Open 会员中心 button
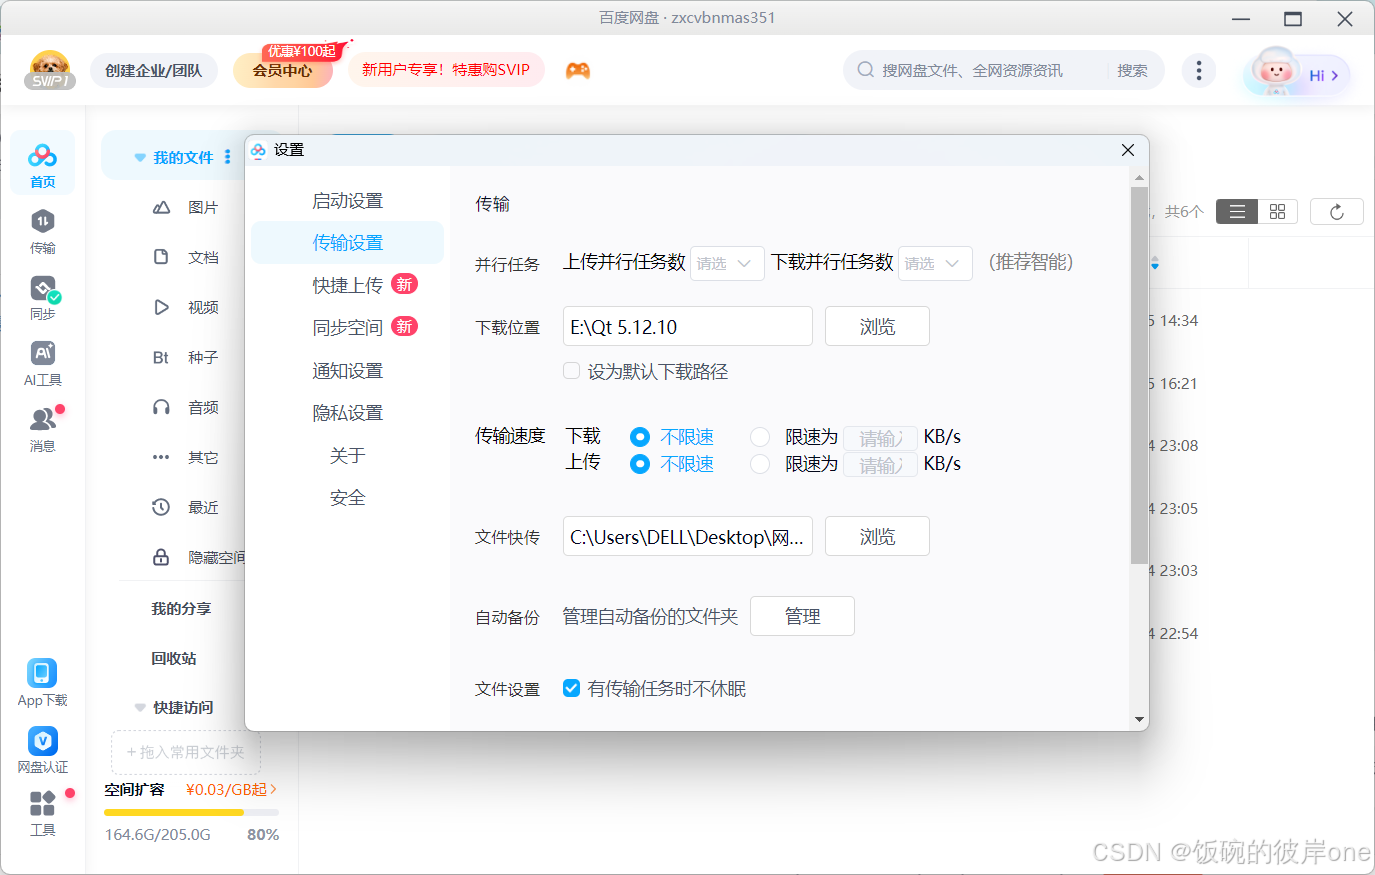The image size is (1375, 875). pyautogui.click(x=283, y=70)
